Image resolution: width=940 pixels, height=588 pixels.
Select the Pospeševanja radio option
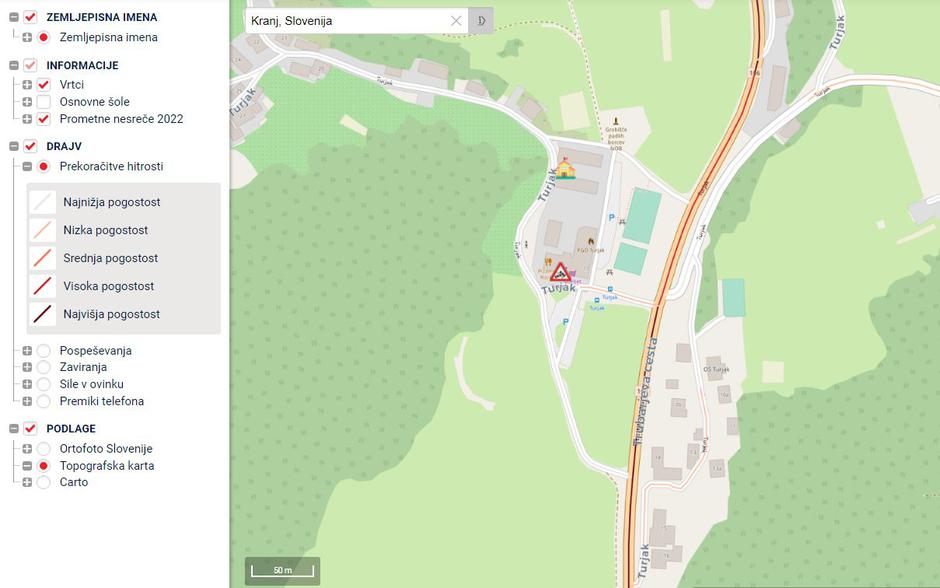[43, 351]
